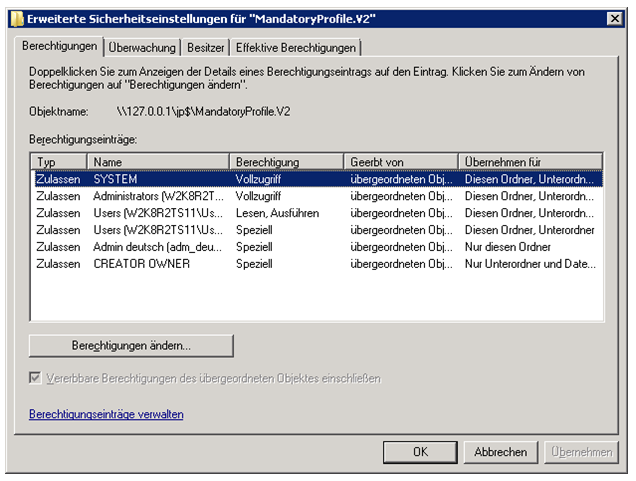Click the Übernehmen button

click(x=581, y=452)
